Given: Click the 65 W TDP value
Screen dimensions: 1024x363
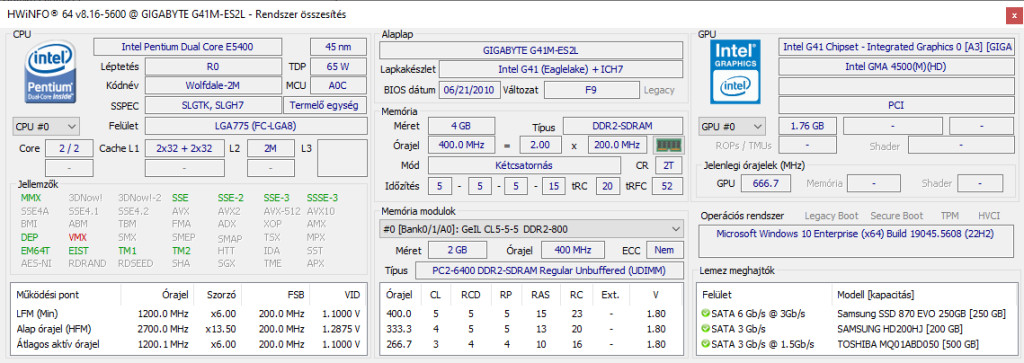Looking at the screenshot, I should [338, 67].
